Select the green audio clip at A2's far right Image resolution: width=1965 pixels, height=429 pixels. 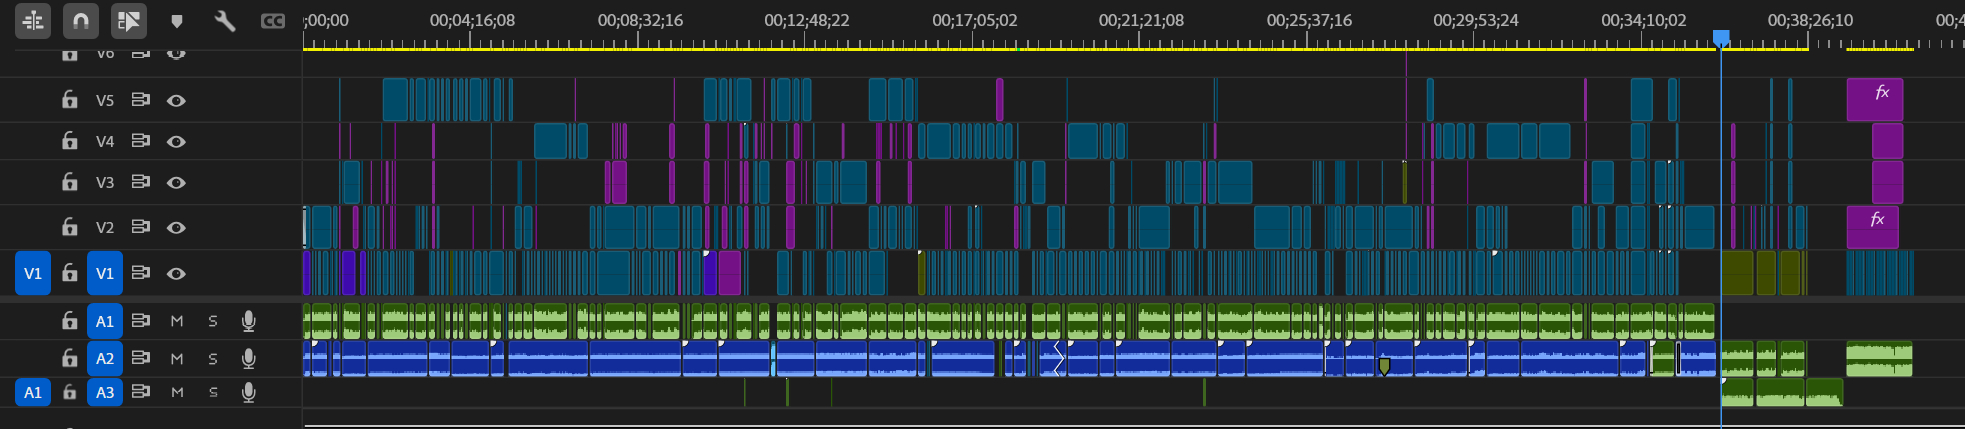click(1878, 359)
